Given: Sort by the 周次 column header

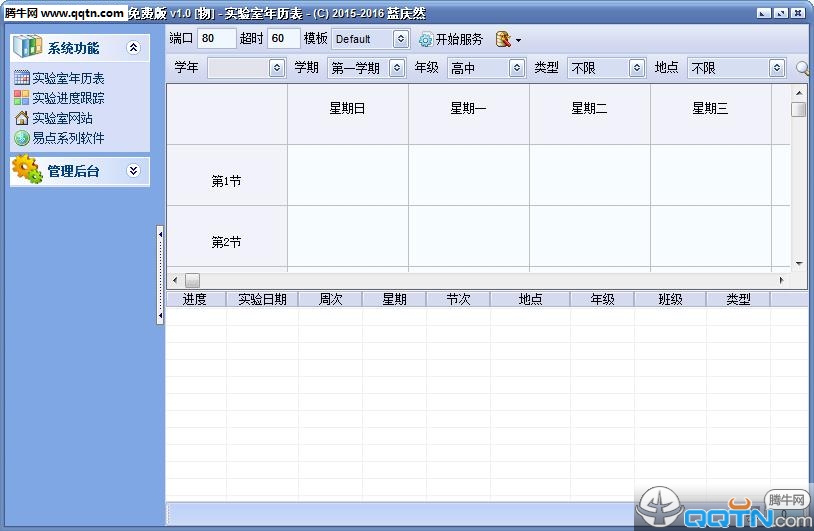Looking at the screenshot, I should 330,299.
